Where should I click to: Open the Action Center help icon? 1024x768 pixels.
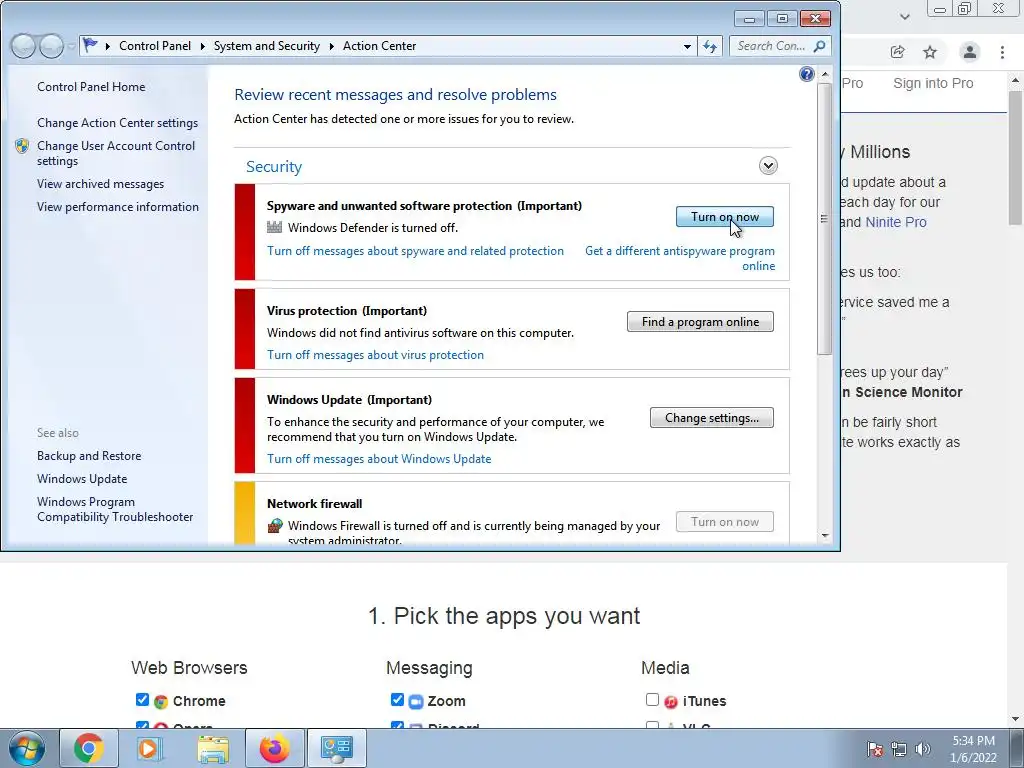[807, 74]
